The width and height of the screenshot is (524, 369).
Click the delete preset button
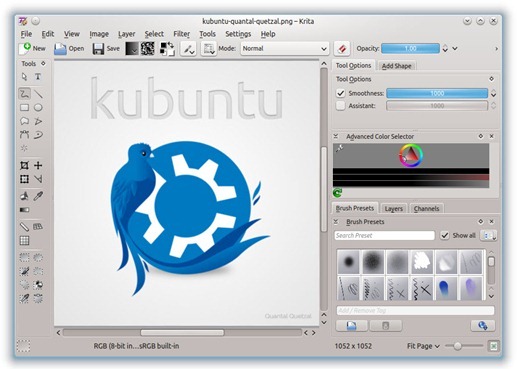386,326
